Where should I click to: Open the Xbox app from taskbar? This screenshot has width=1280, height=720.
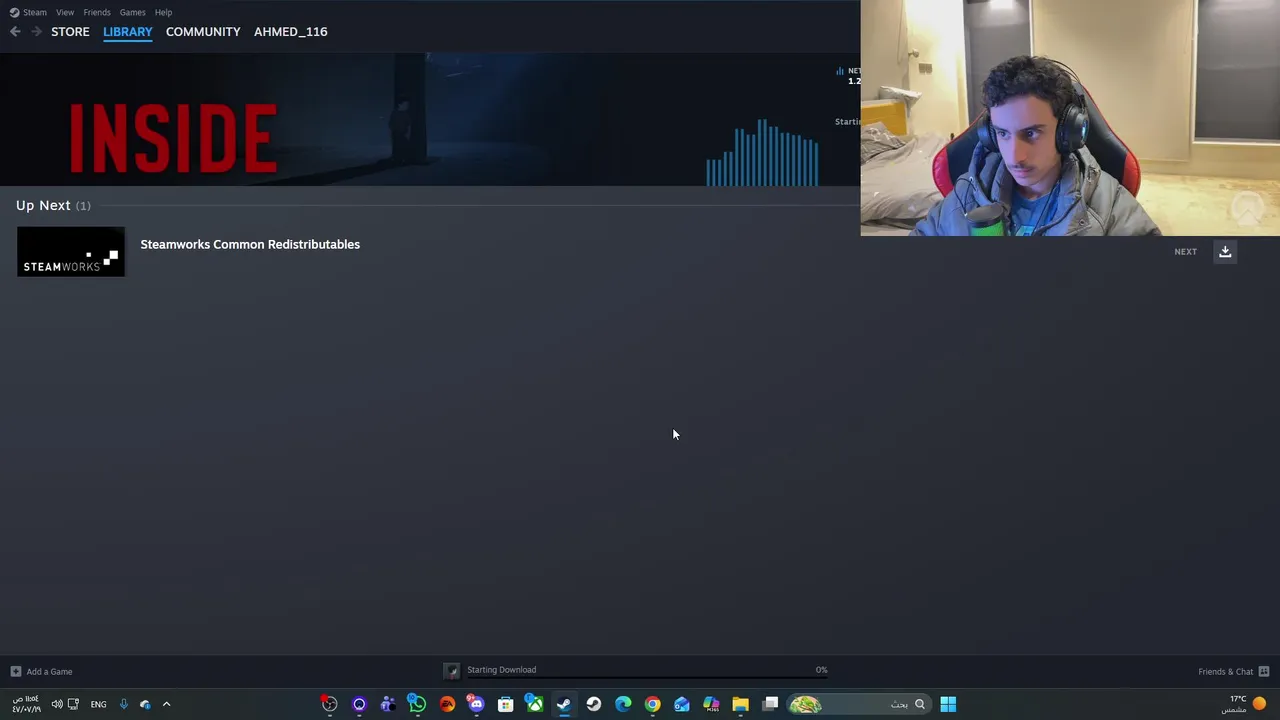click(x=535, y=704)
